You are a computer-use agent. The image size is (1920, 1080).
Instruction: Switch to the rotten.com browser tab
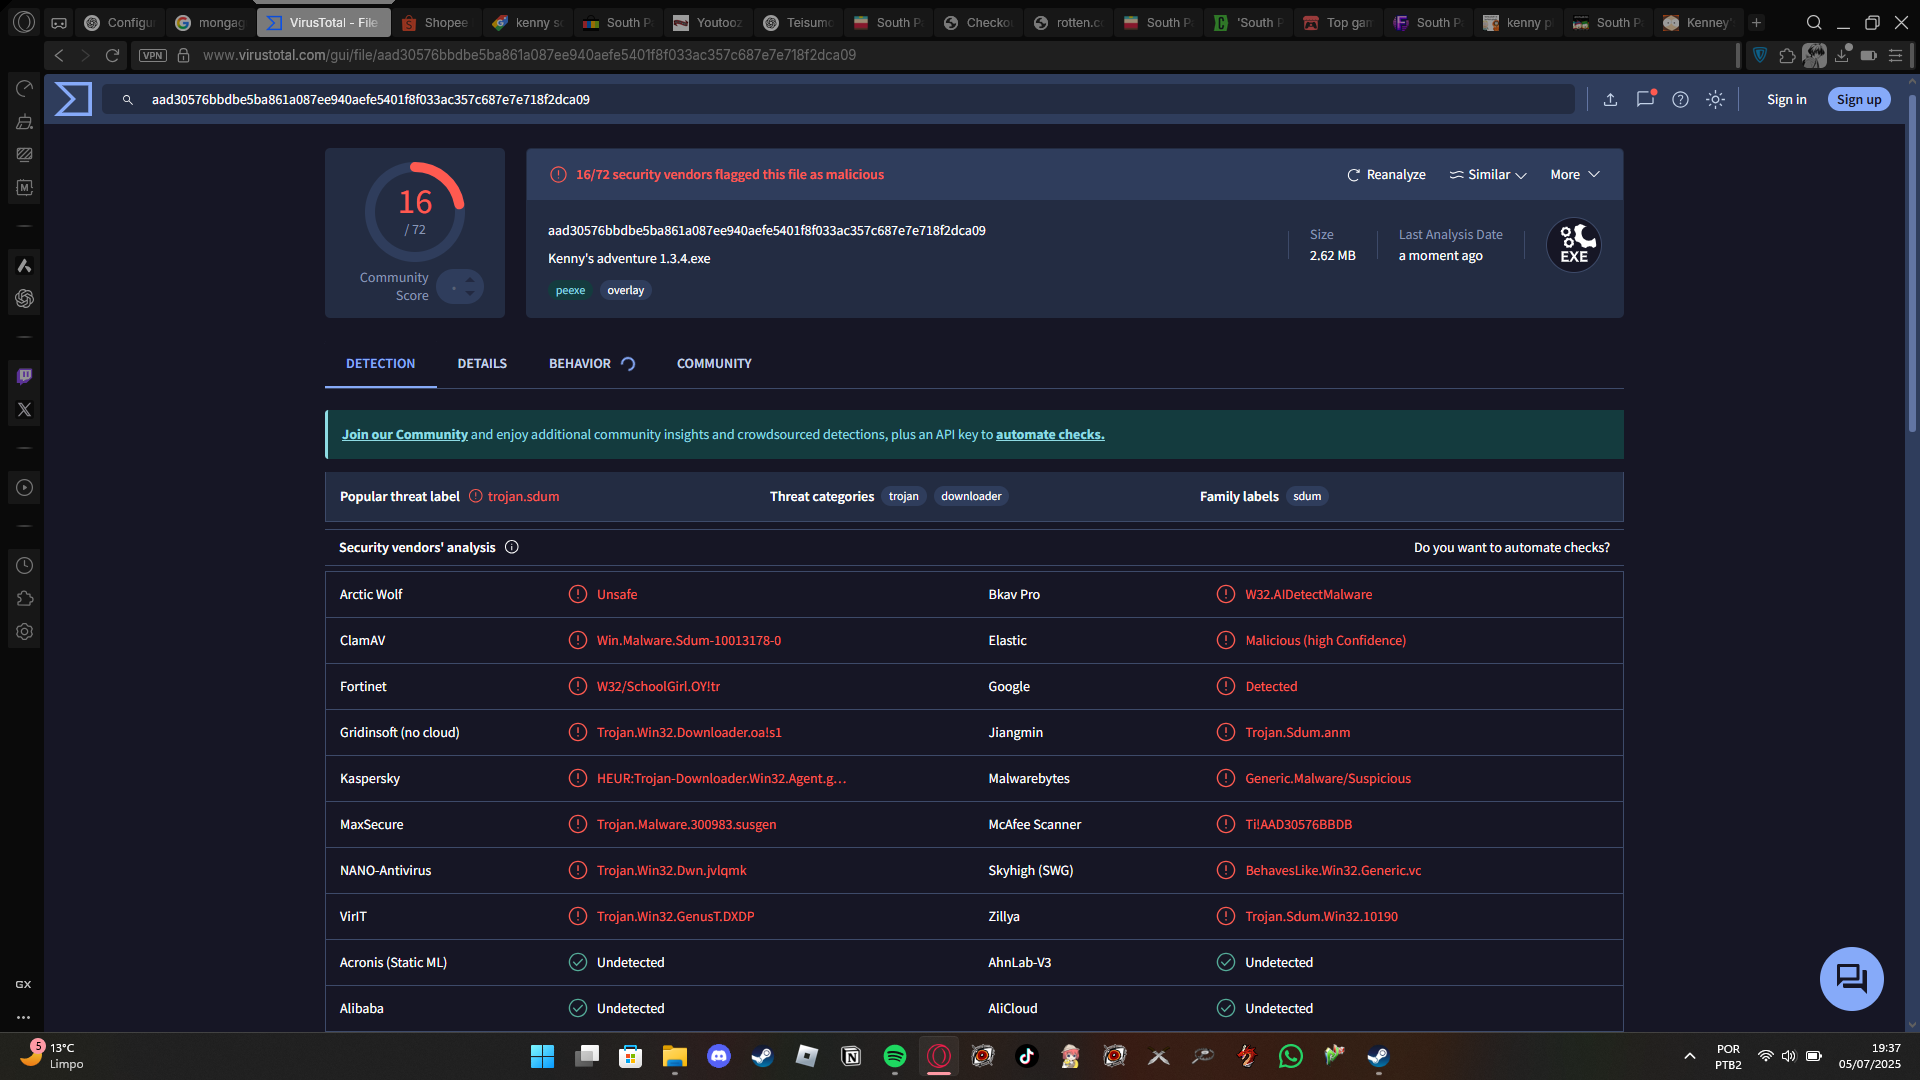pyautogui.click(x=1068, y=22)
